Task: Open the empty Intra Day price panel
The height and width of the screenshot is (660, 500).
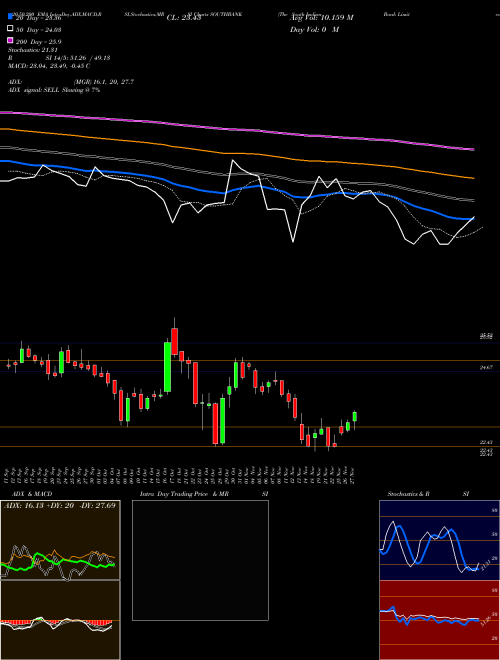Action: 200,560
